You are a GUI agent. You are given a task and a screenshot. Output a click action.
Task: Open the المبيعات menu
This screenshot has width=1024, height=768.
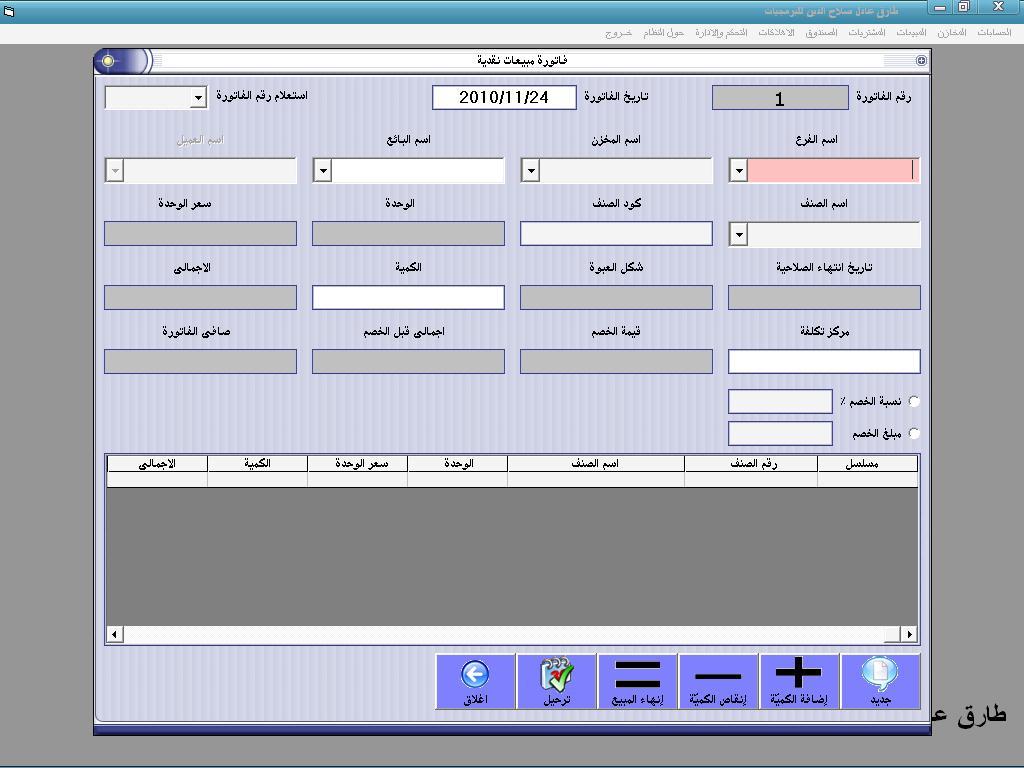coord(911,33)
